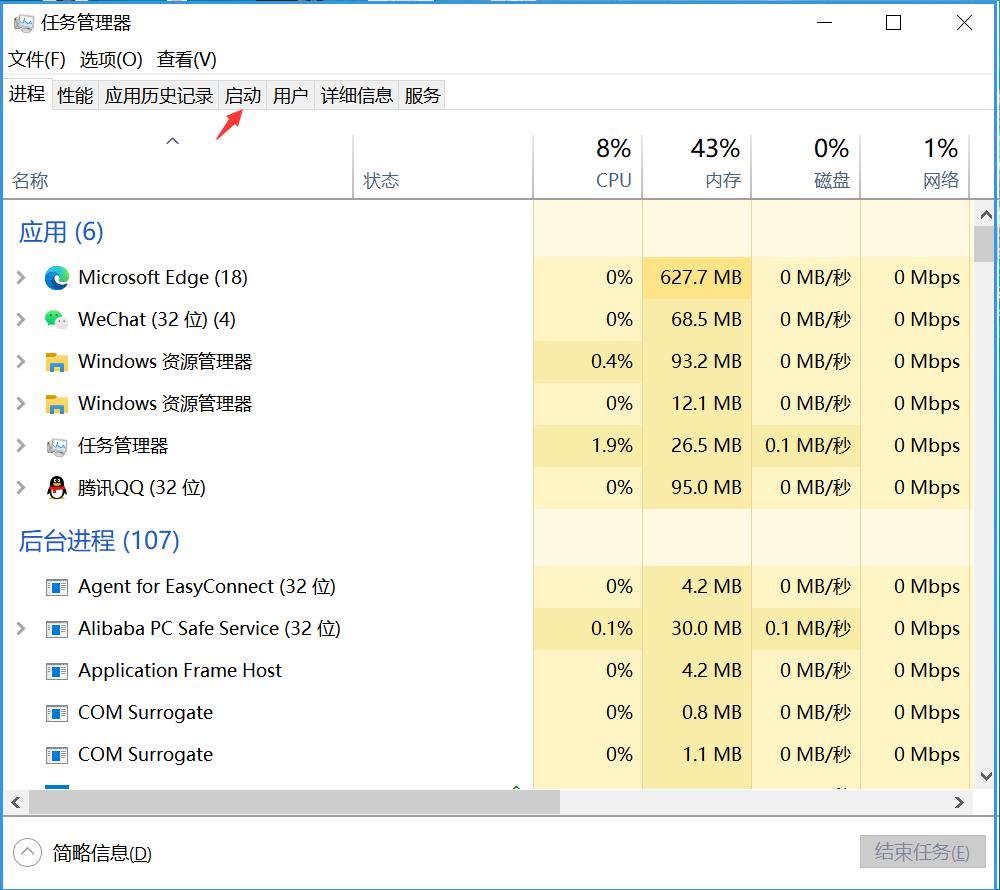Expand the WeChat process group
This screenshot has width=1000, height=890.
[x=22, y=320]
